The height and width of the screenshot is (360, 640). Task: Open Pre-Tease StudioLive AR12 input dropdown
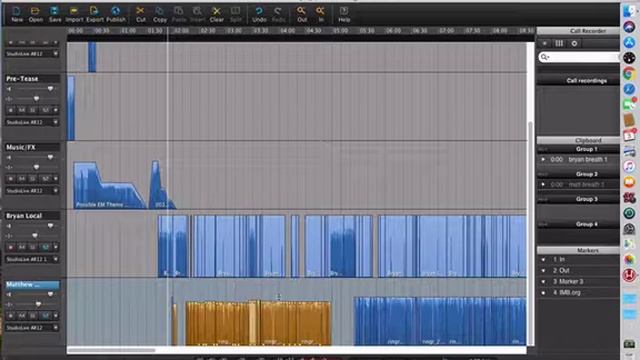click(x=31, y=122)
